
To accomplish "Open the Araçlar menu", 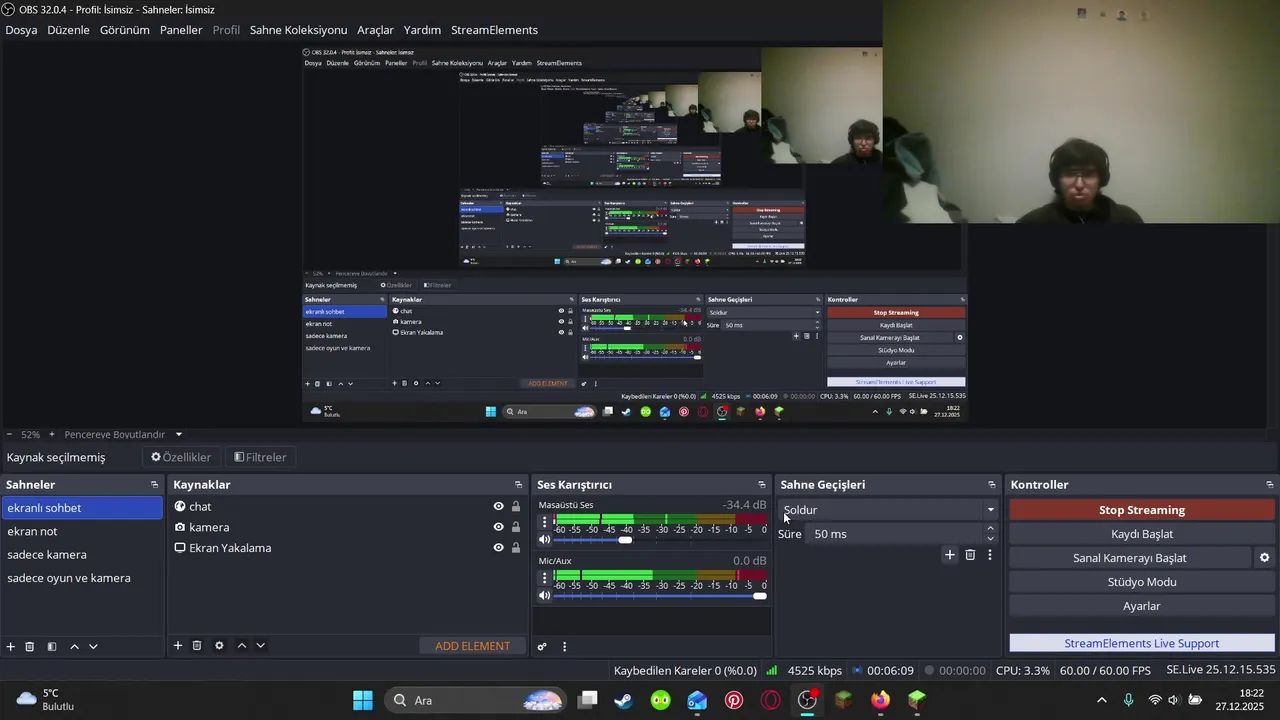I will (376, 30).
